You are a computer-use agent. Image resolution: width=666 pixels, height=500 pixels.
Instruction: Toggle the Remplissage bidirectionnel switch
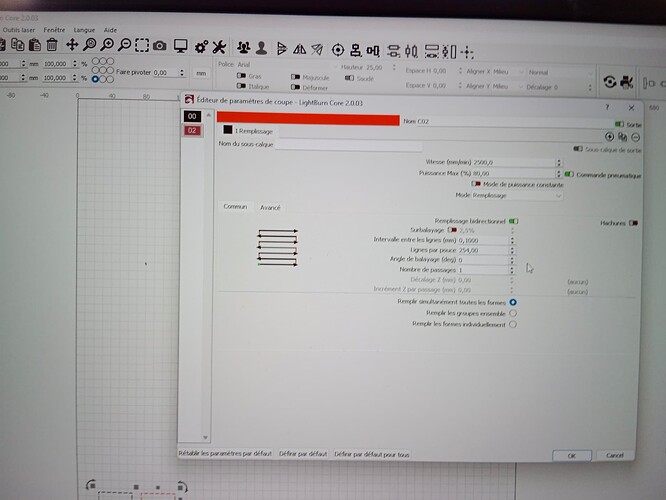(513, 221)
